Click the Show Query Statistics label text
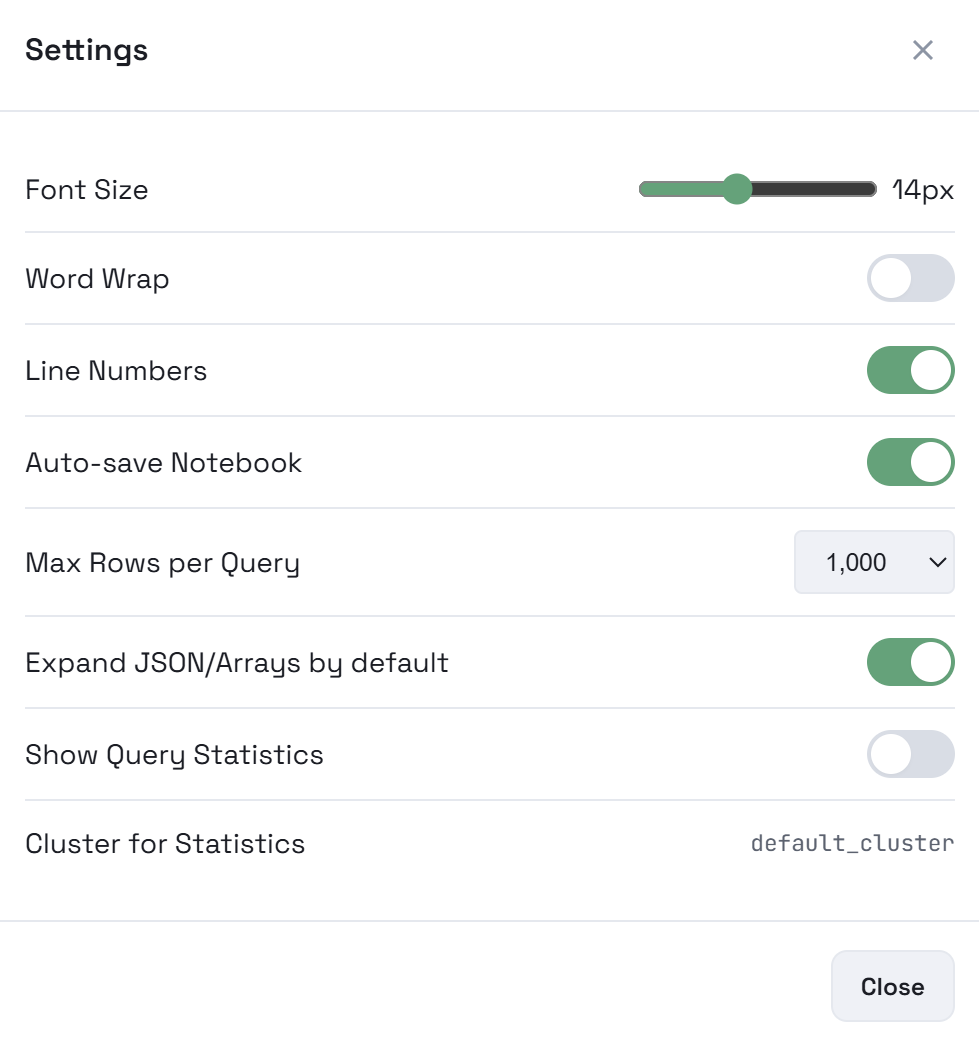979x1041 pixels. pos(174,755)
